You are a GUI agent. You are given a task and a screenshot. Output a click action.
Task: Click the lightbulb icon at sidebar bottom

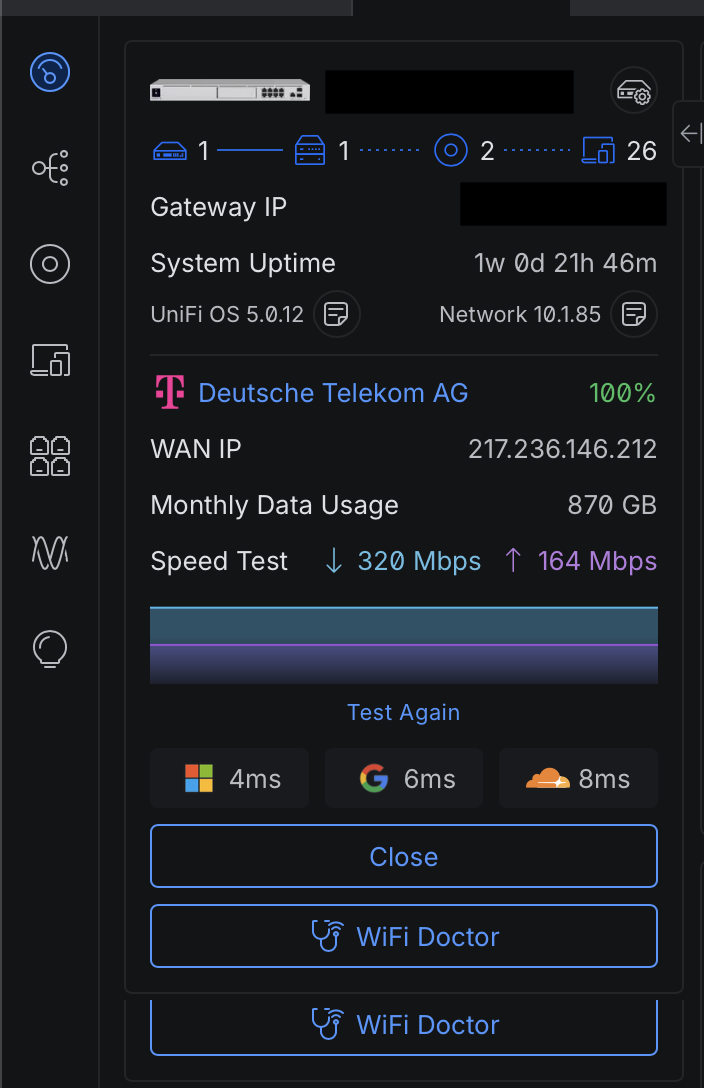(49, 647)
